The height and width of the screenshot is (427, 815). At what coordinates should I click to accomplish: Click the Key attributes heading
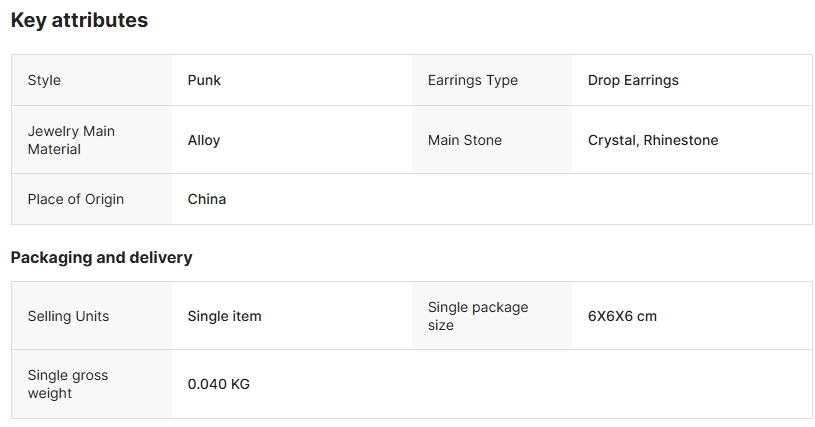79,20
